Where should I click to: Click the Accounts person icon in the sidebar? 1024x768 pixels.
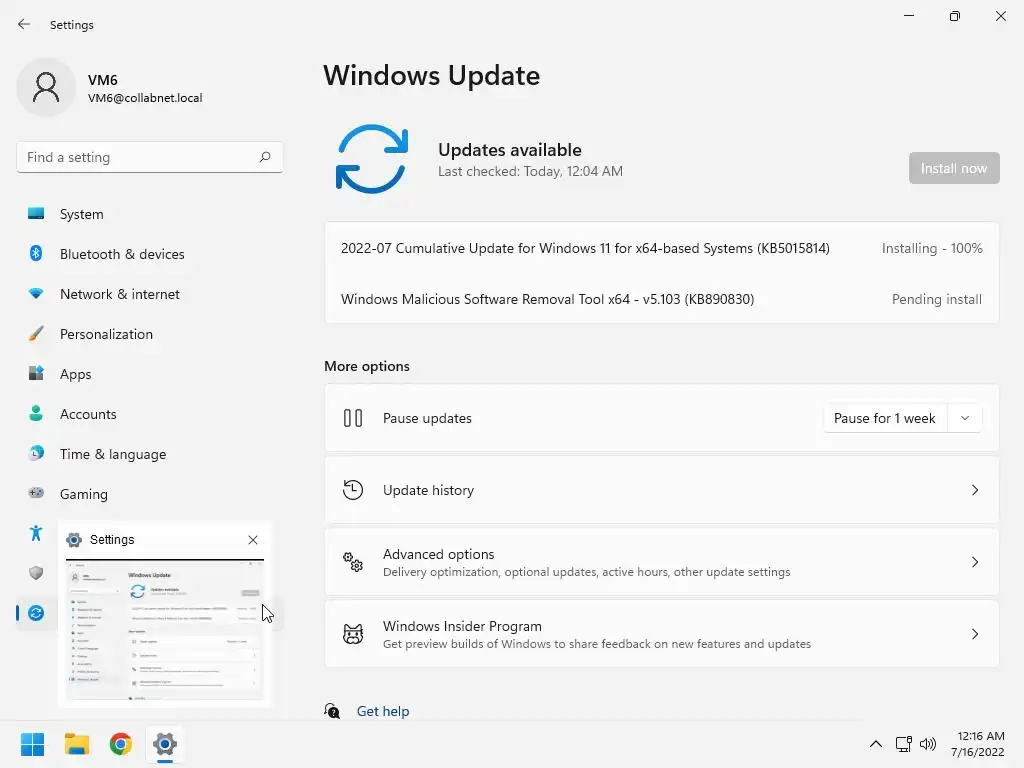pos(36,413)
